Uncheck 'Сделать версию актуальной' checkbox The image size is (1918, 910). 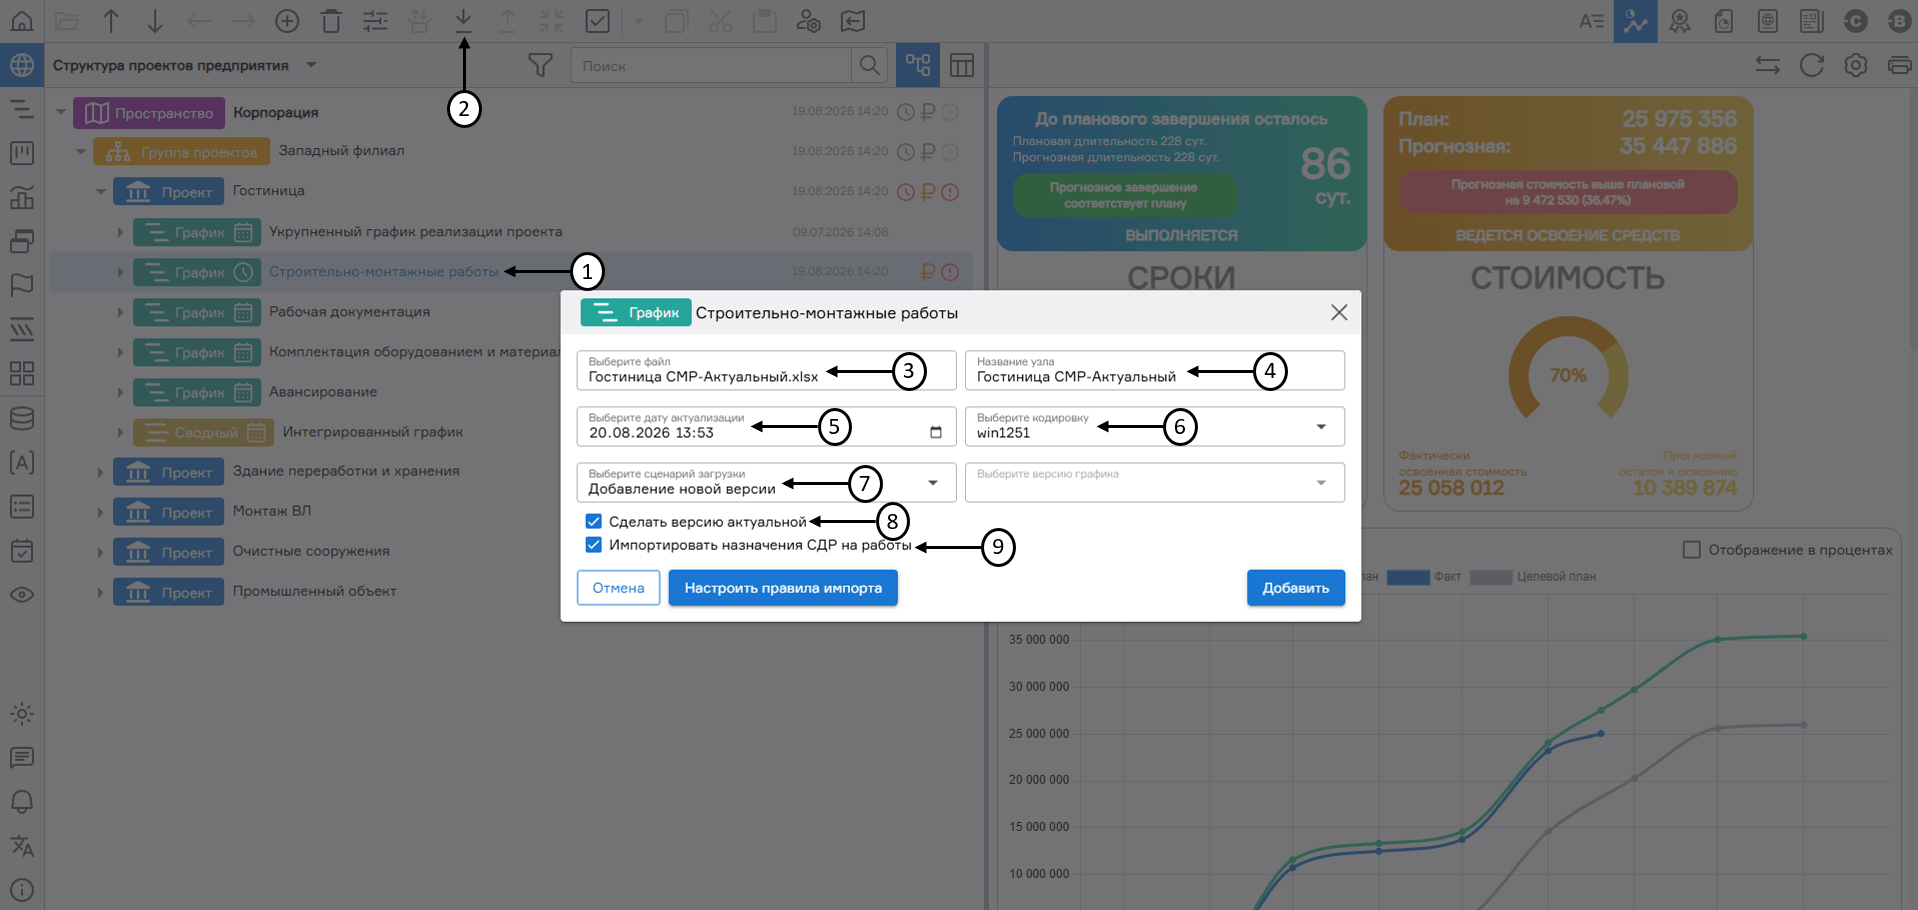click(x=594, y=521)
